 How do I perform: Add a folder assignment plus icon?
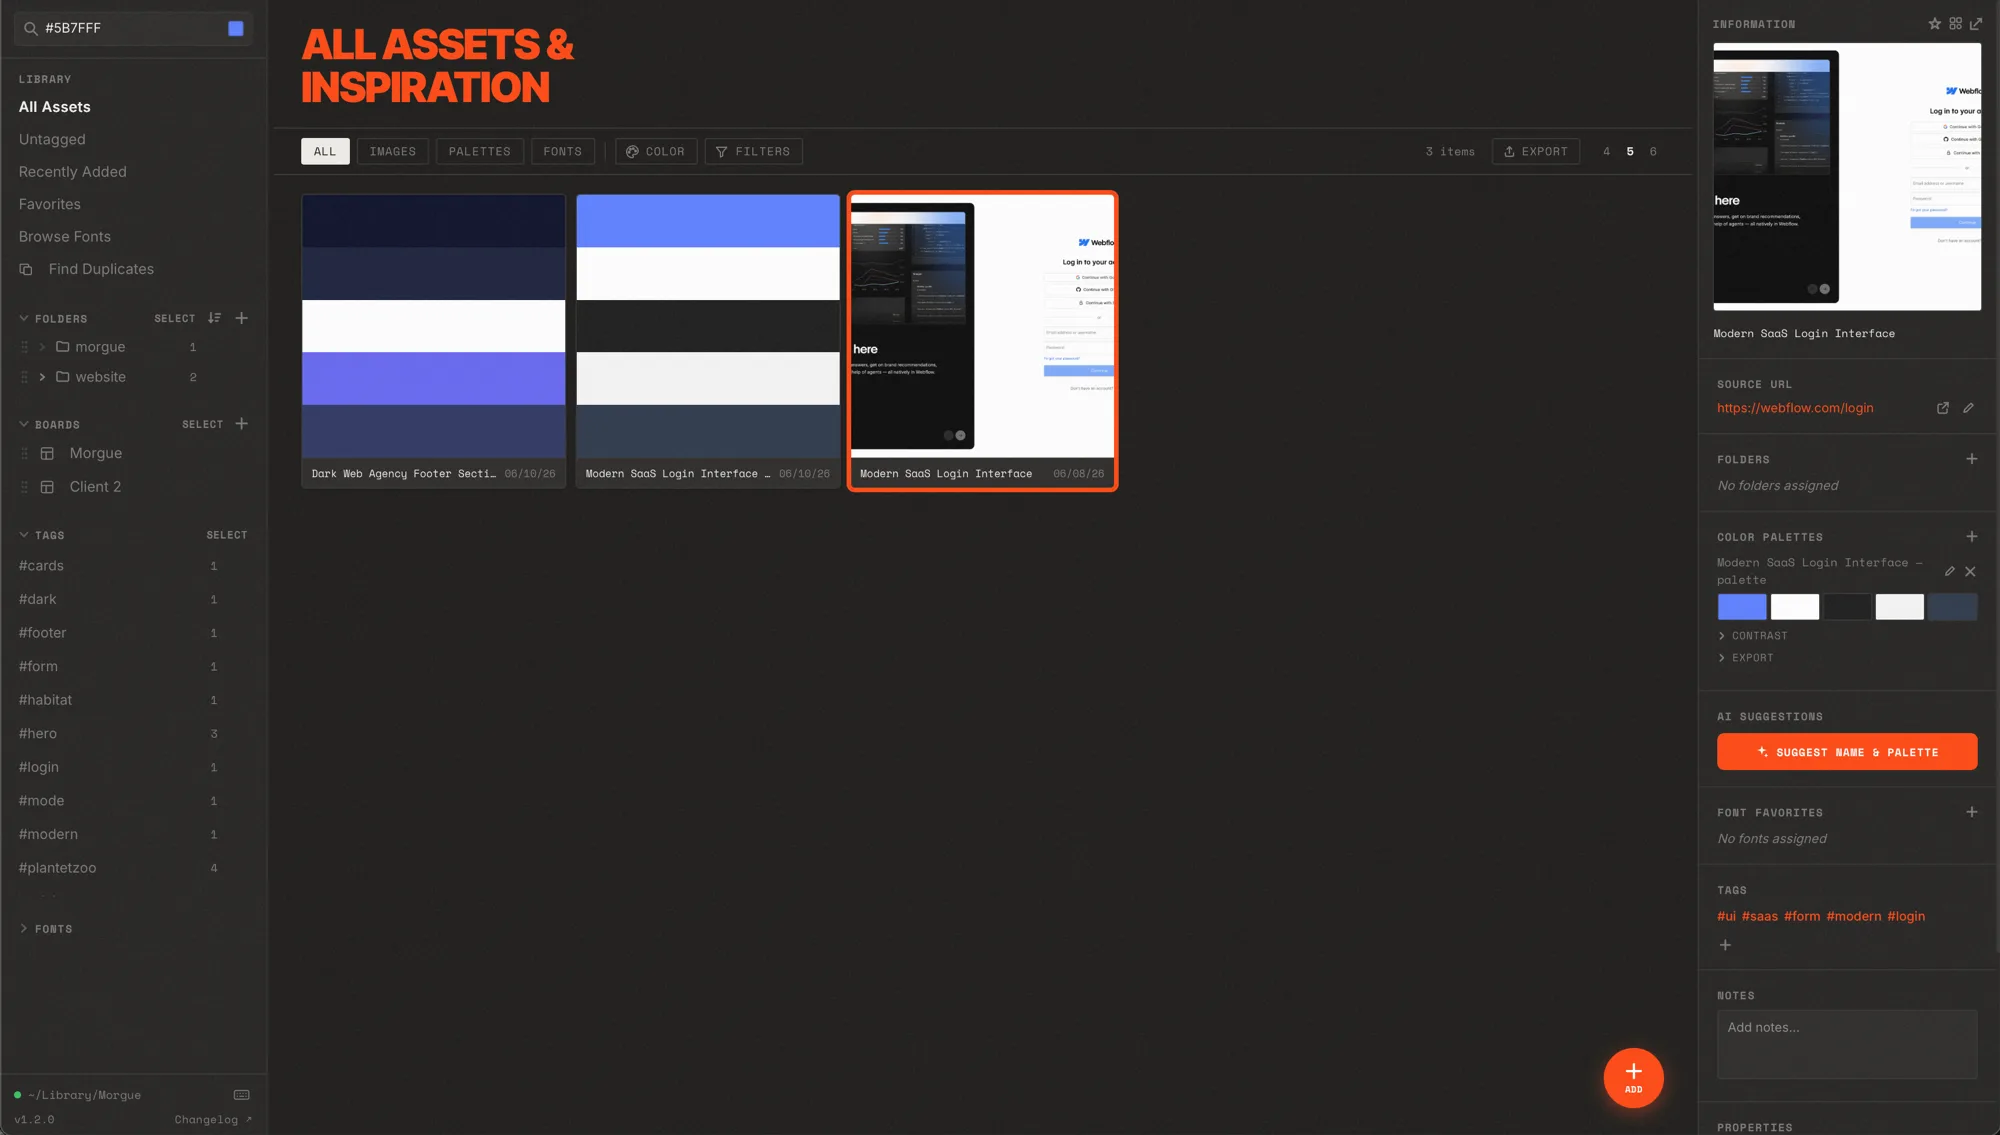click(1972, 459)
